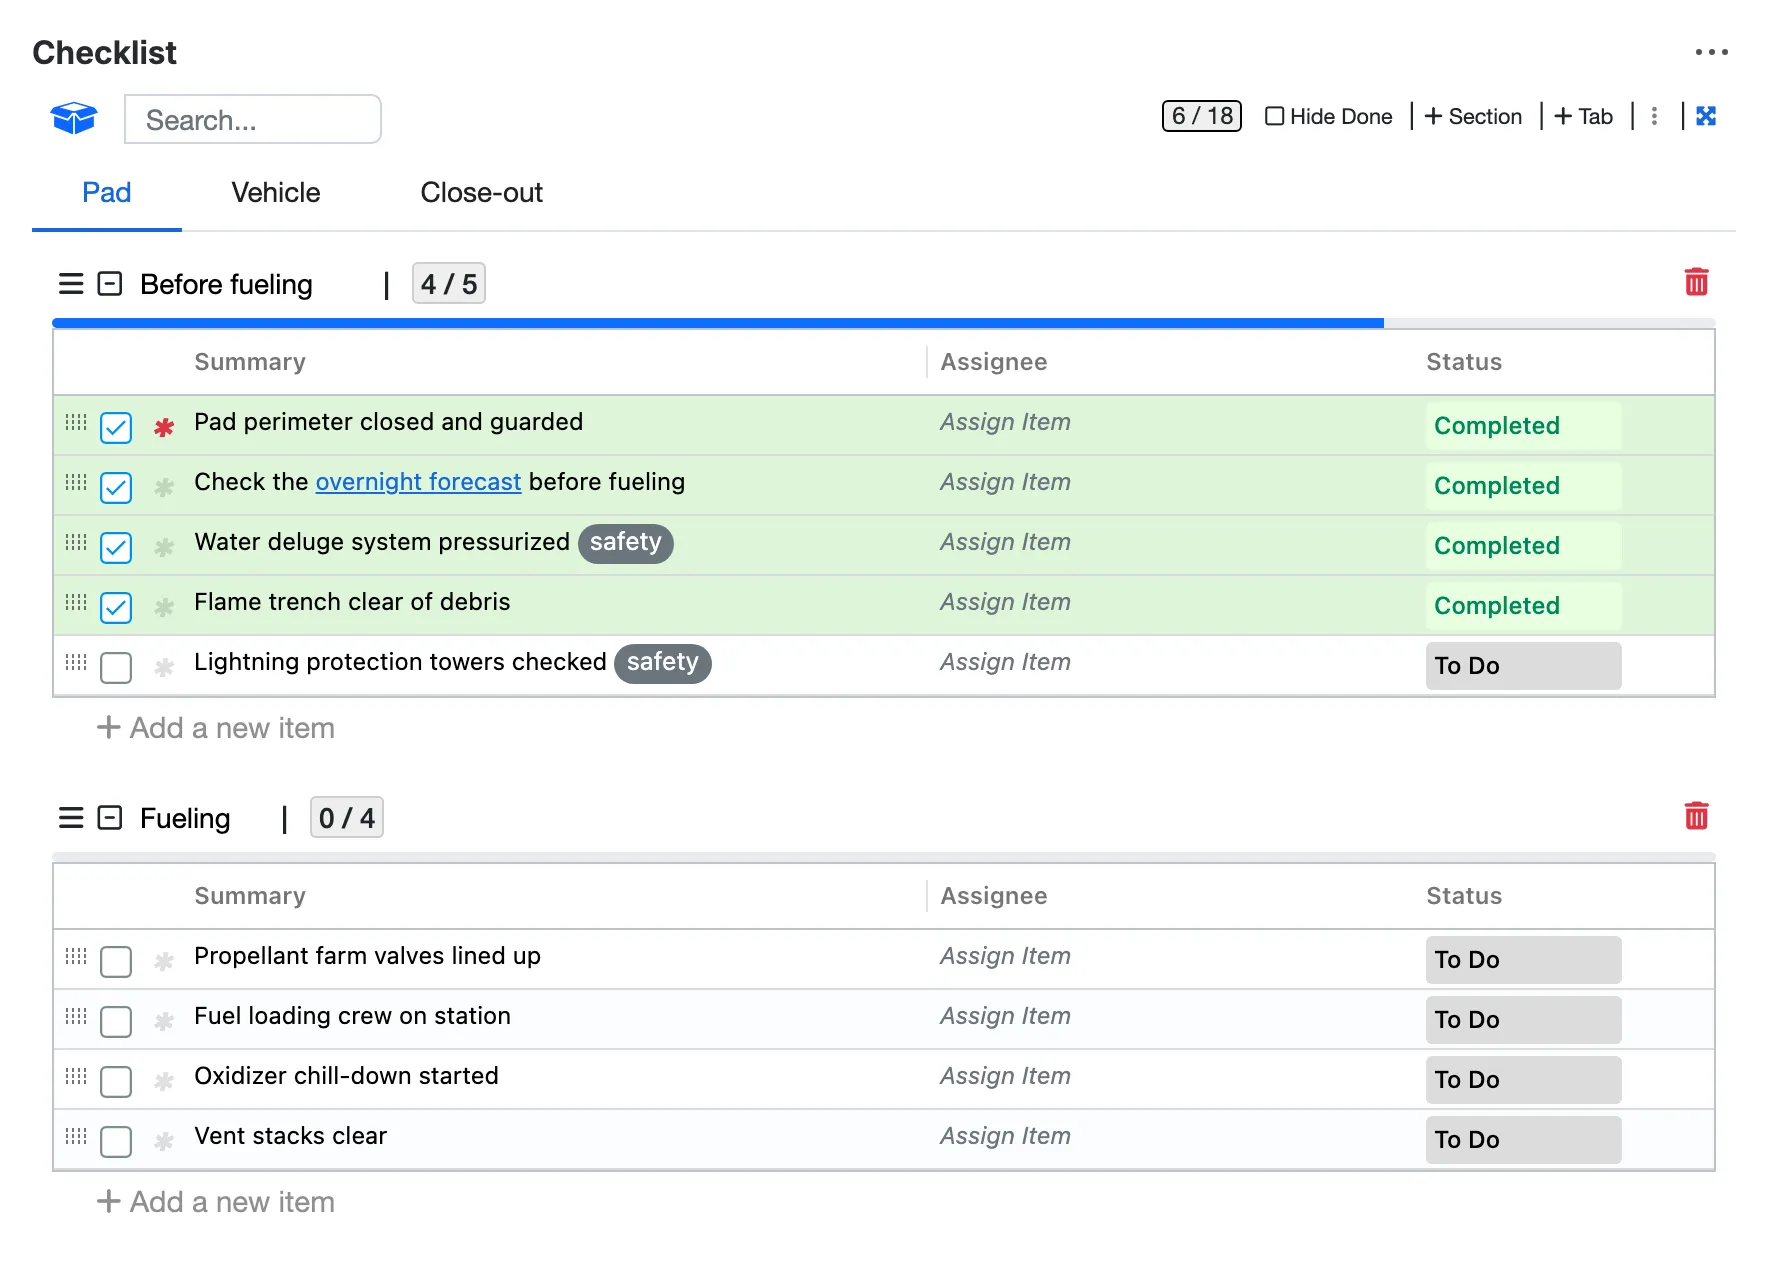Grab drag handle of Vent stacks row

(x=76, y=1136)
